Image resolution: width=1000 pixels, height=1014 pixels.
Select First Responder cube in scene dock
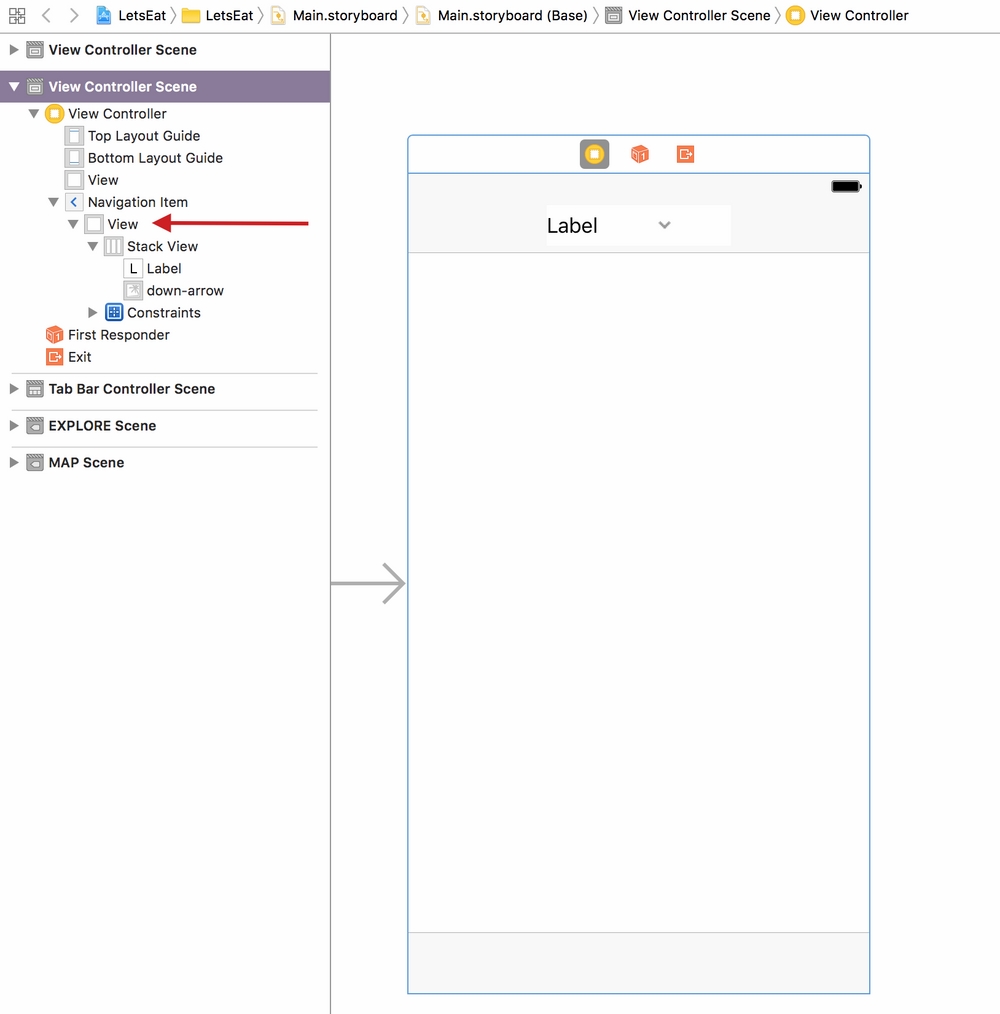point(639,154)
